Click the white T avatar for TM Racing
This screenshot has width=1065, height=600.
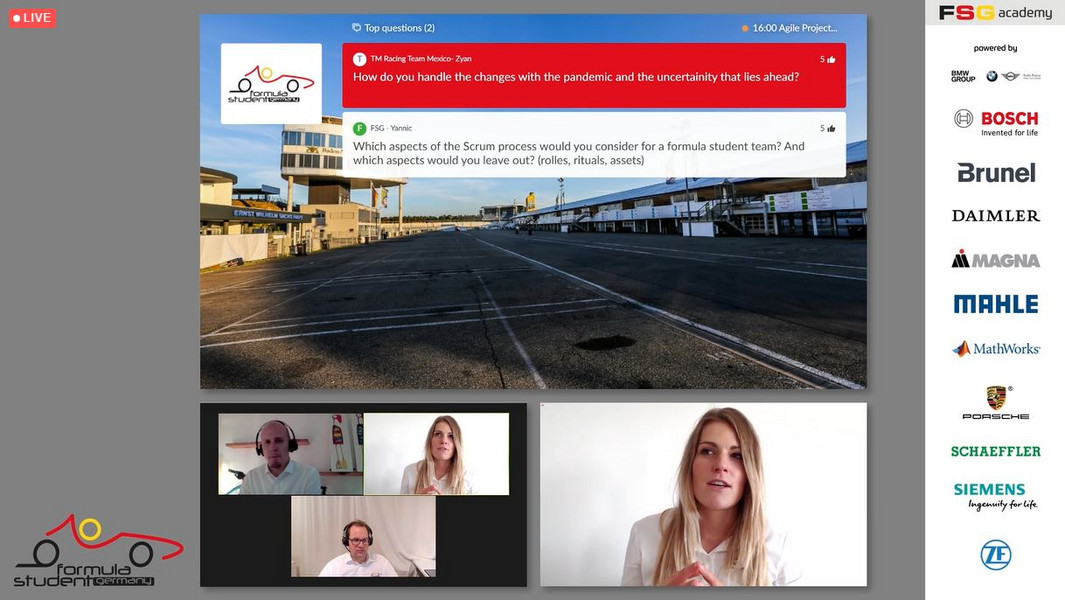coord(360,59)
